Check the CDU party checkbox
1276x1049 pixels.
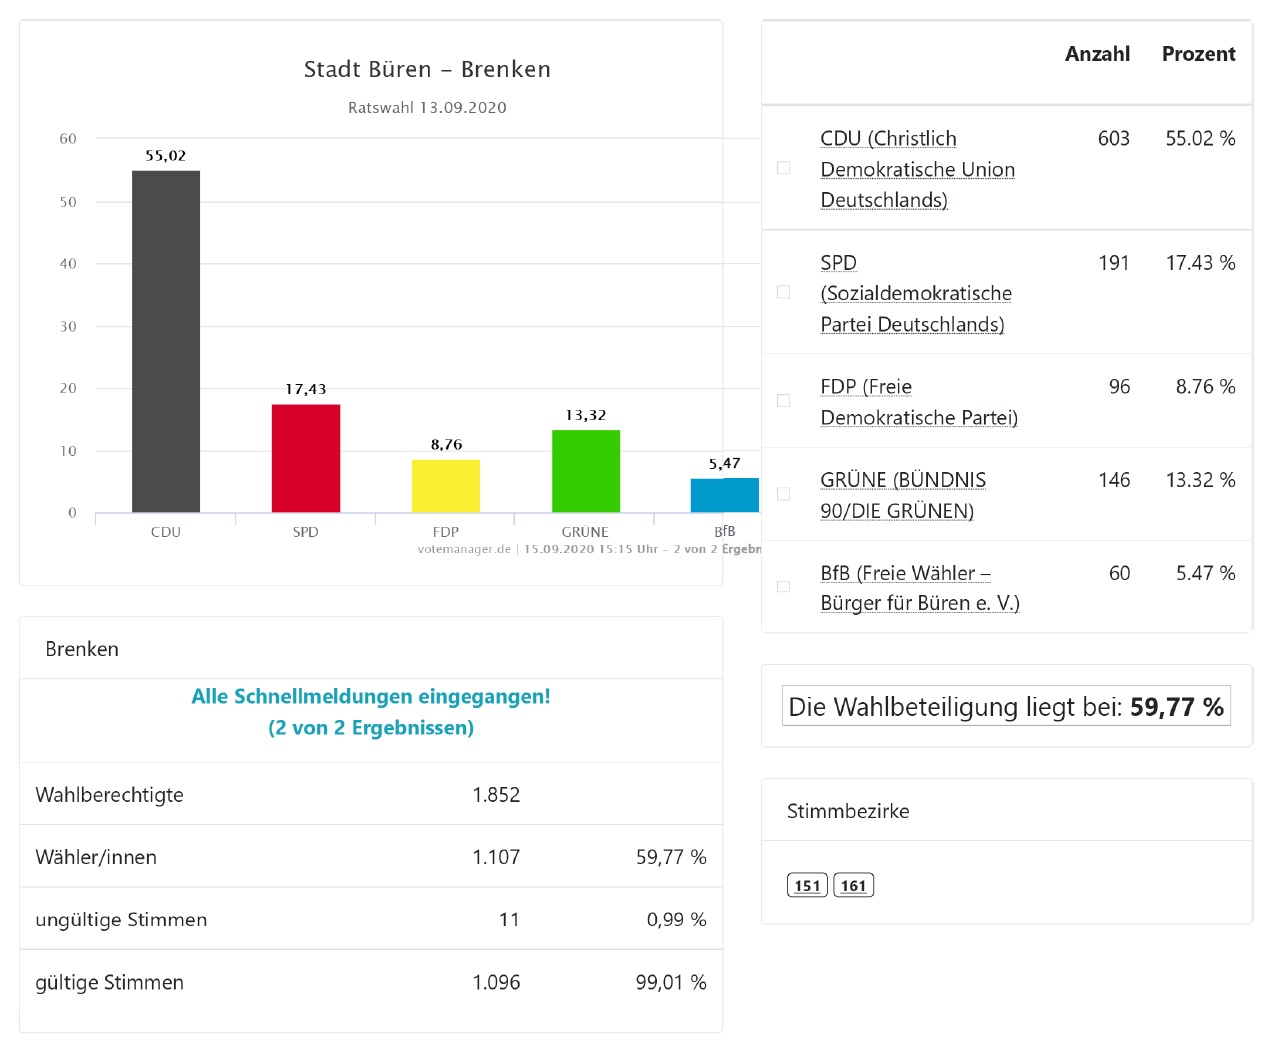click(782, 169)
